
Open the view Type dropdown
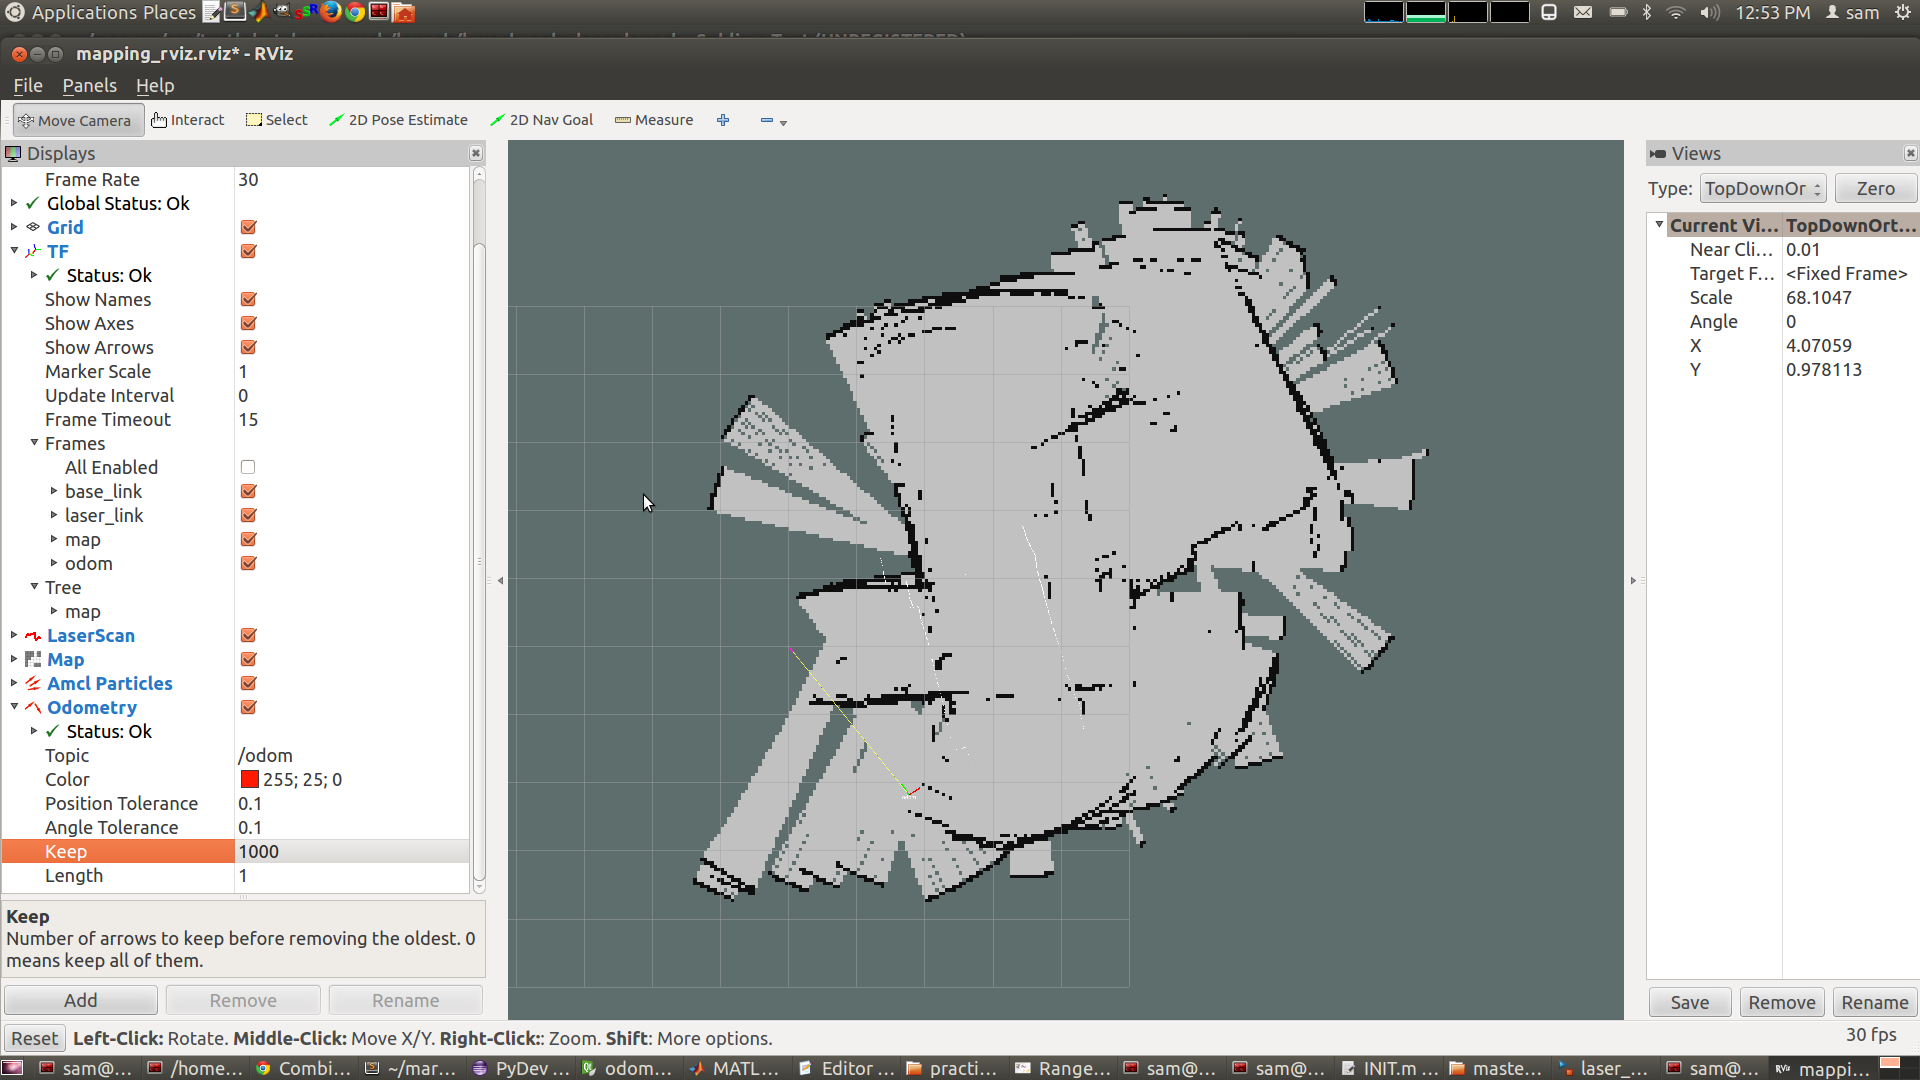1763,189
